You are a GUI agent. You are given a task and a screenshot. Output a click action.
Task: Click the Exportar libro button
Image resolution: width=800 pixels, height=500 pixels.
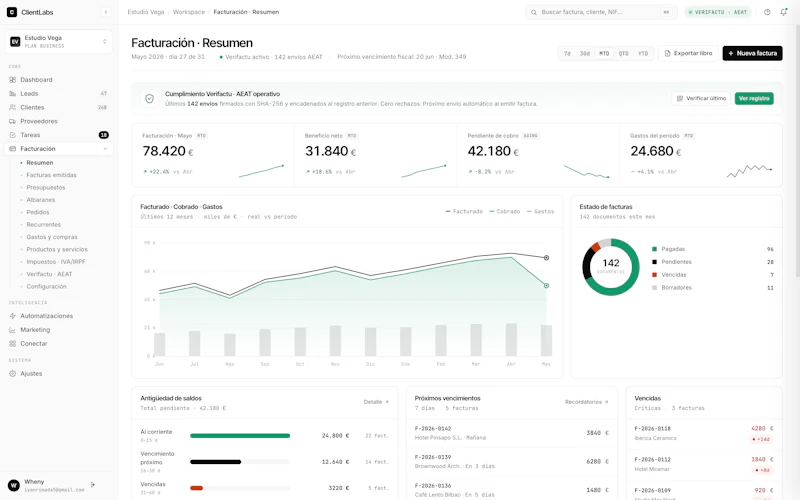click(688, 53)
